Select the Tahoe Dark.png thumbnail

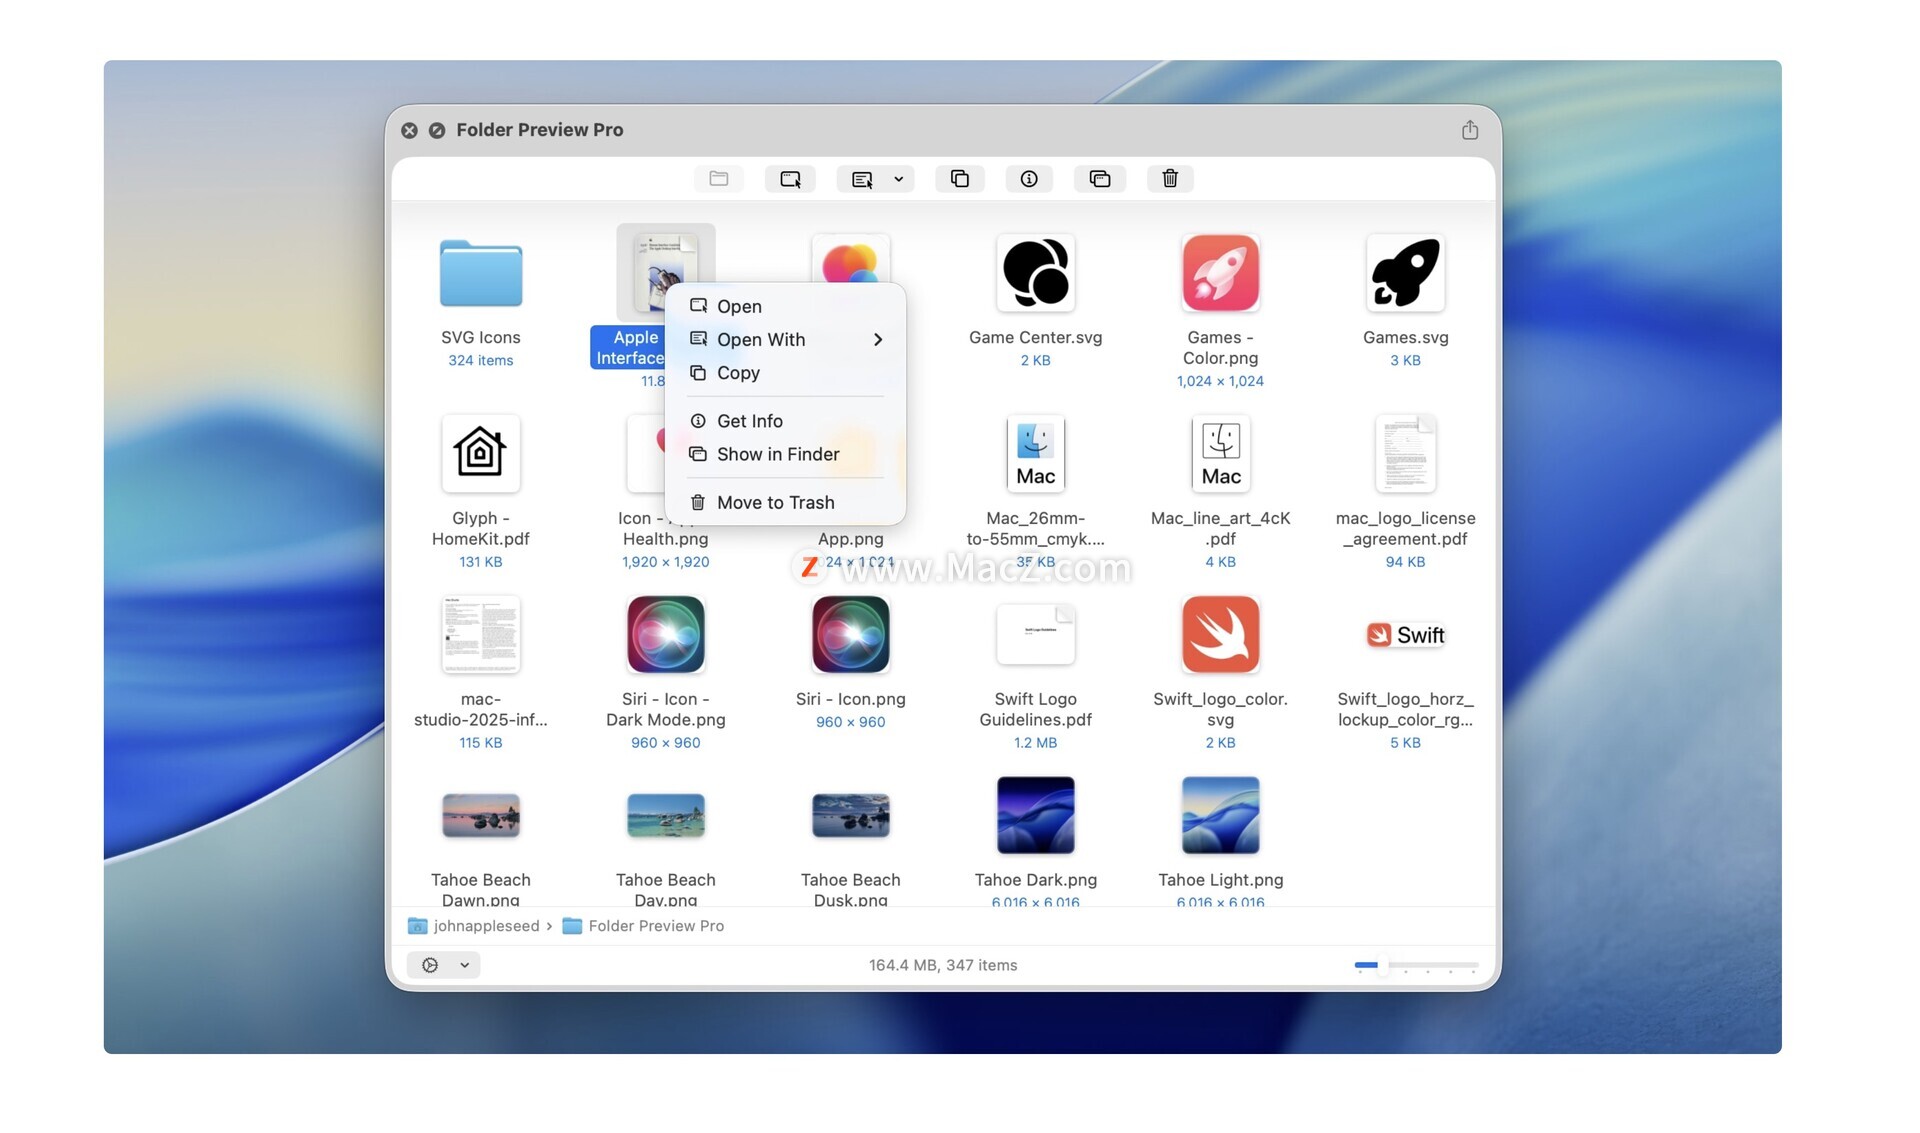[x=1036, y=815]
